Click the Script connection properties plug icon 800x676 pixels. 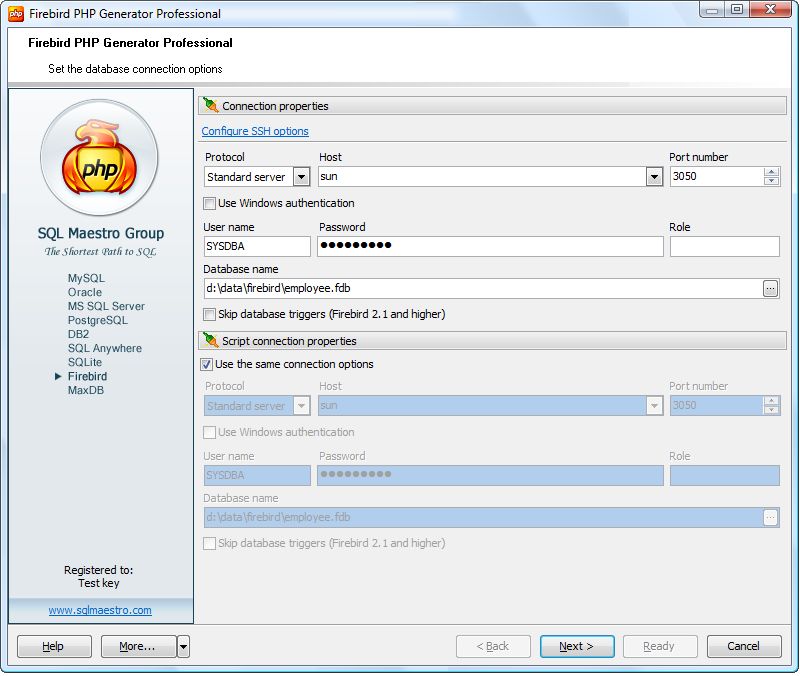tap(211, 340)
